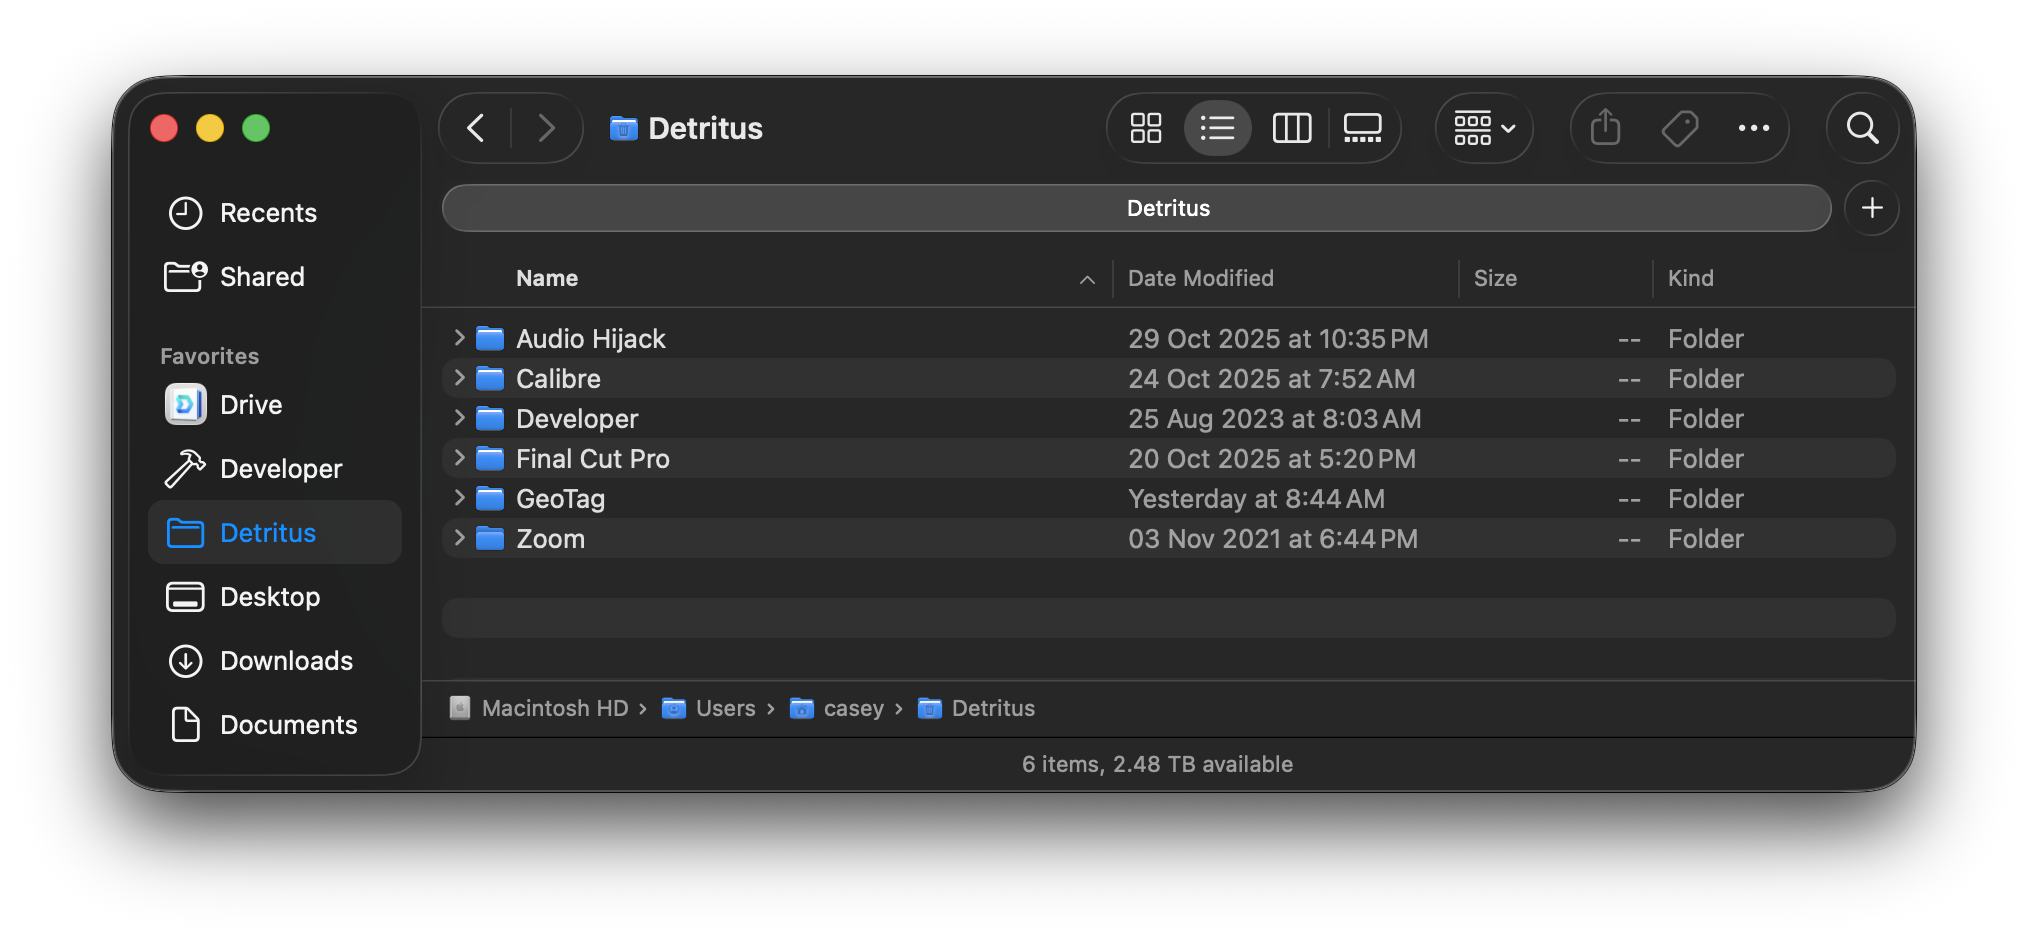The image size is (2028, 940).
Task: Switch to icon grid view
Action: (1145, 128)
